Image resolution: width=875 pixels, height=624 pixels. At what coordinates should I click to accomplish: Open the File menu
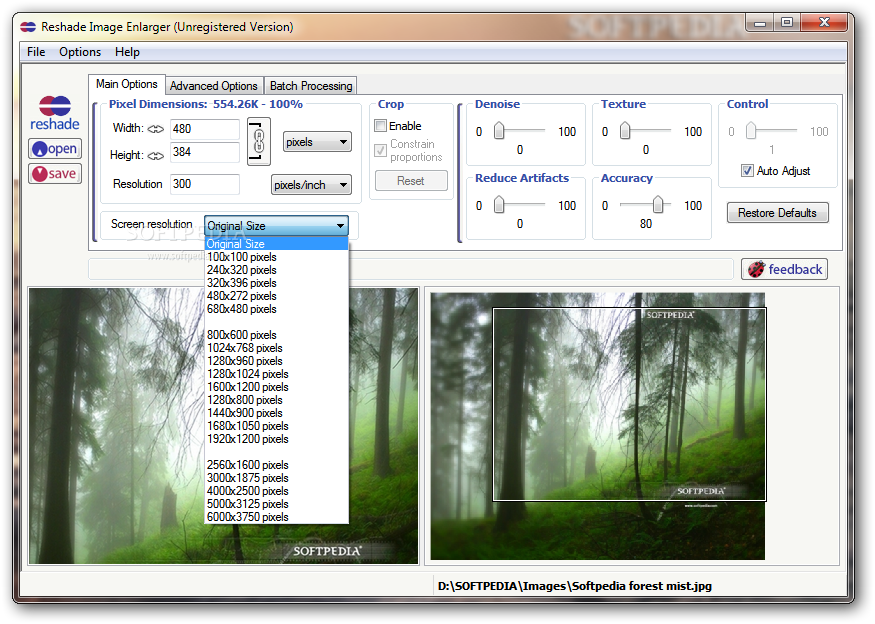point(36,52)
